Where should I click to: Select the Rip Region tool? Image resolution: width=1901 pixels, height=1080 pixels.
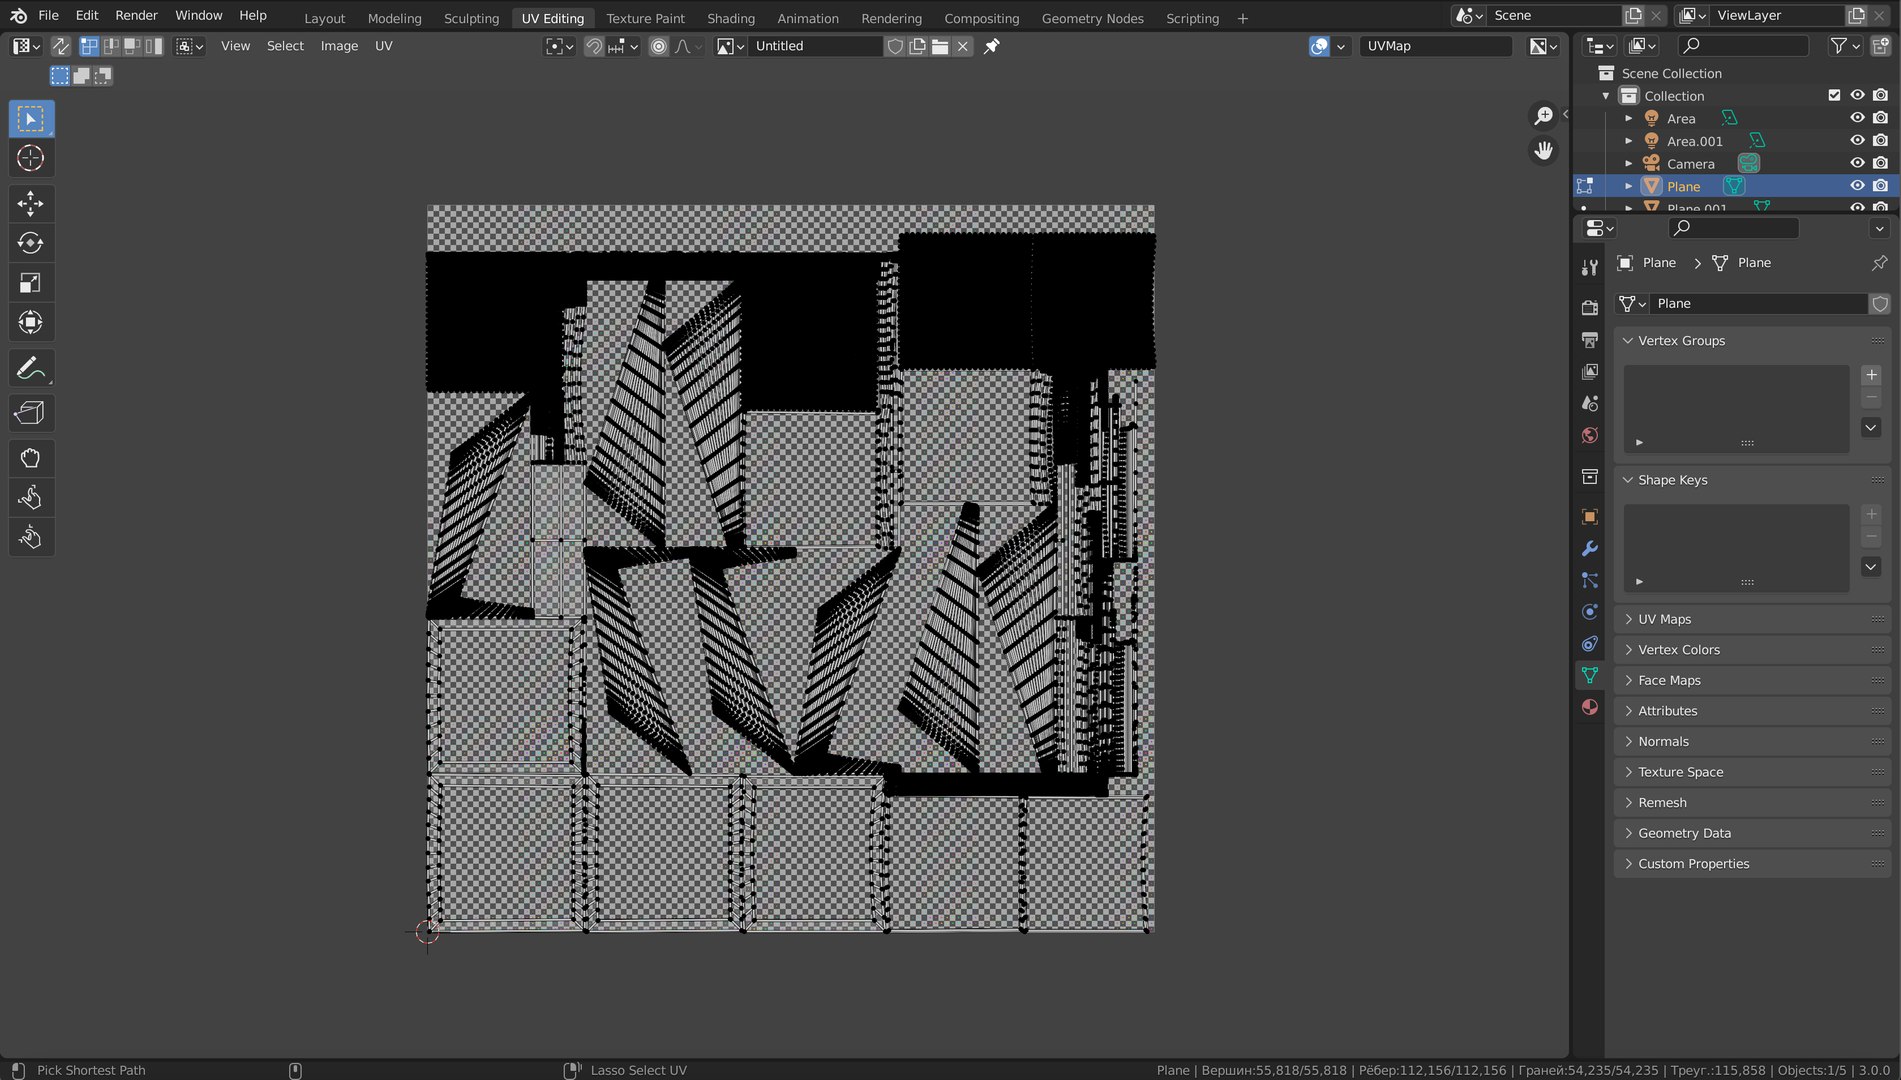tap(30, 413)
